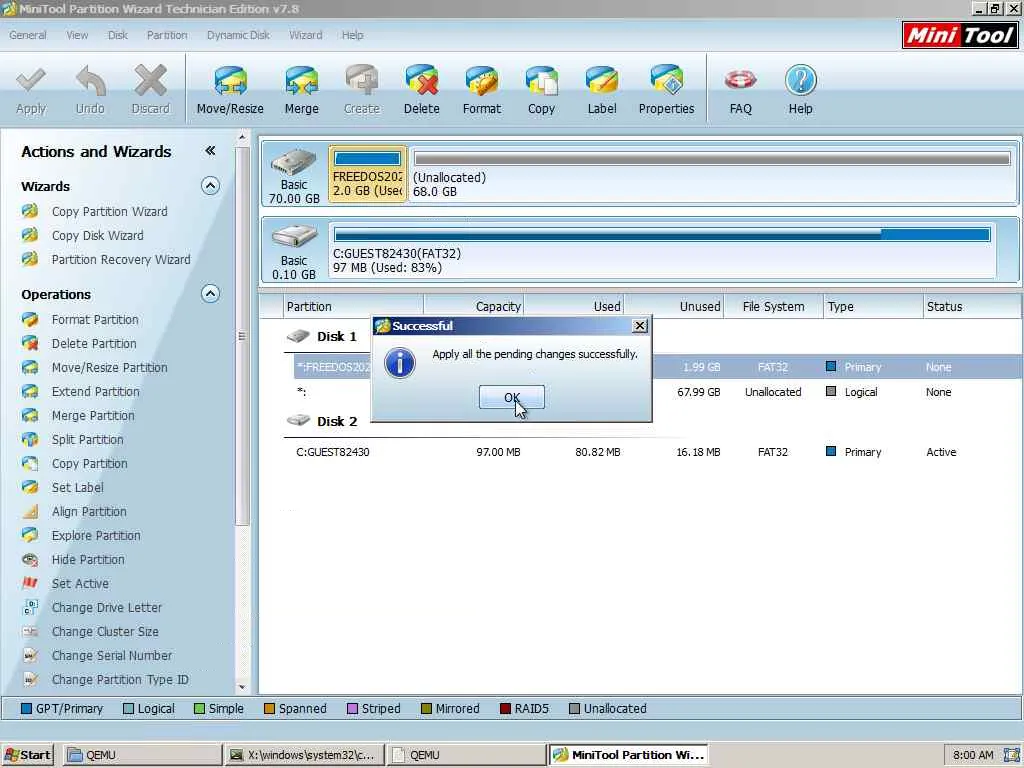Select the 68.0 GB Unallocated block
Screen dimensions: 1024x768
point(712,174)
